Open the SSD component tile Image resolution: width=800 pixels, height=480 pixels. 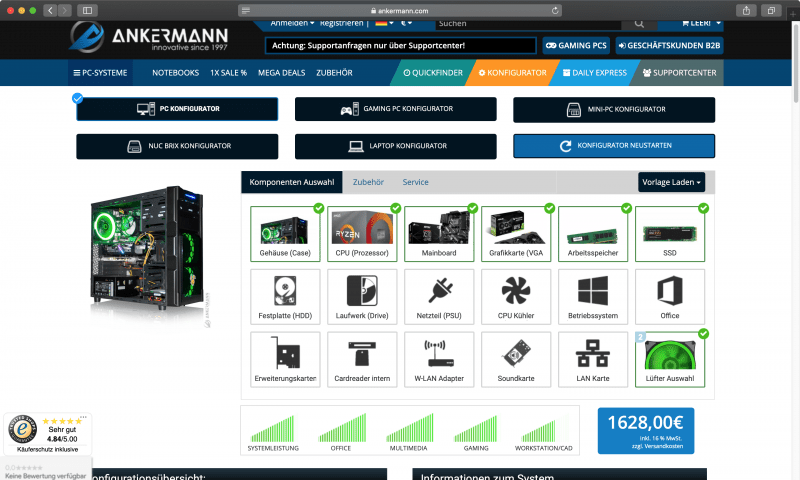pos(670,234)
